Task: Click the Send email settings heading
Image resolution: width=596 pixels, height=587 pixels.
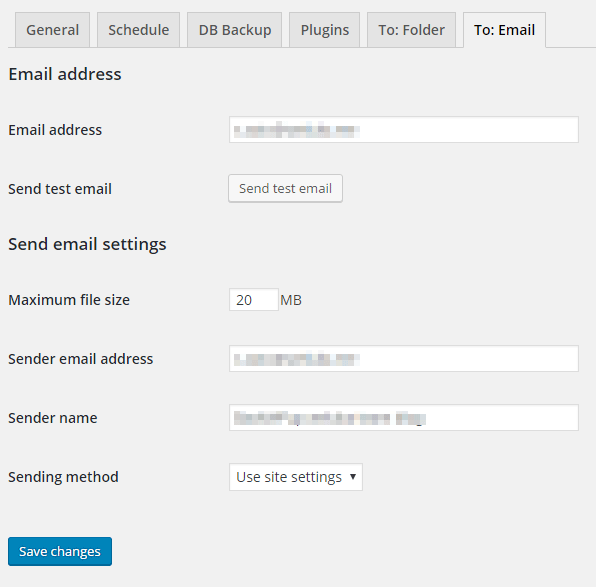Action: tap(87, 244)
